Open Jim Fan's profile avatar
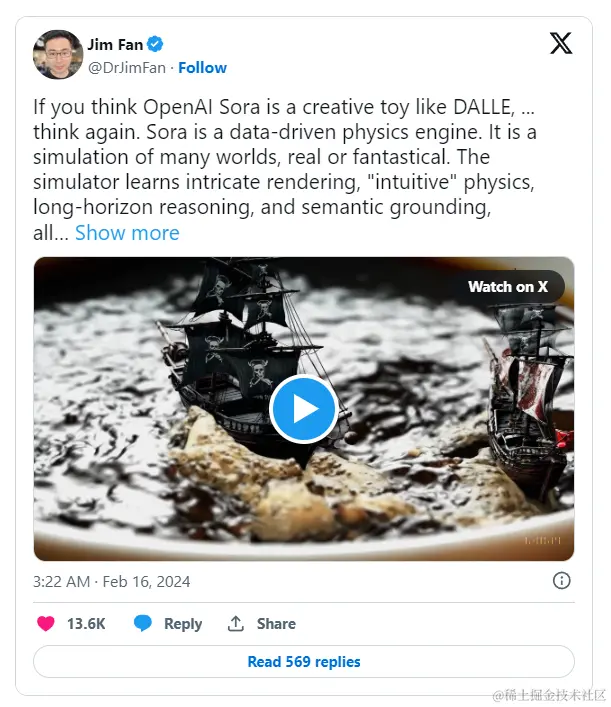This screenshot has height=707, width=611. pos(58,55)
